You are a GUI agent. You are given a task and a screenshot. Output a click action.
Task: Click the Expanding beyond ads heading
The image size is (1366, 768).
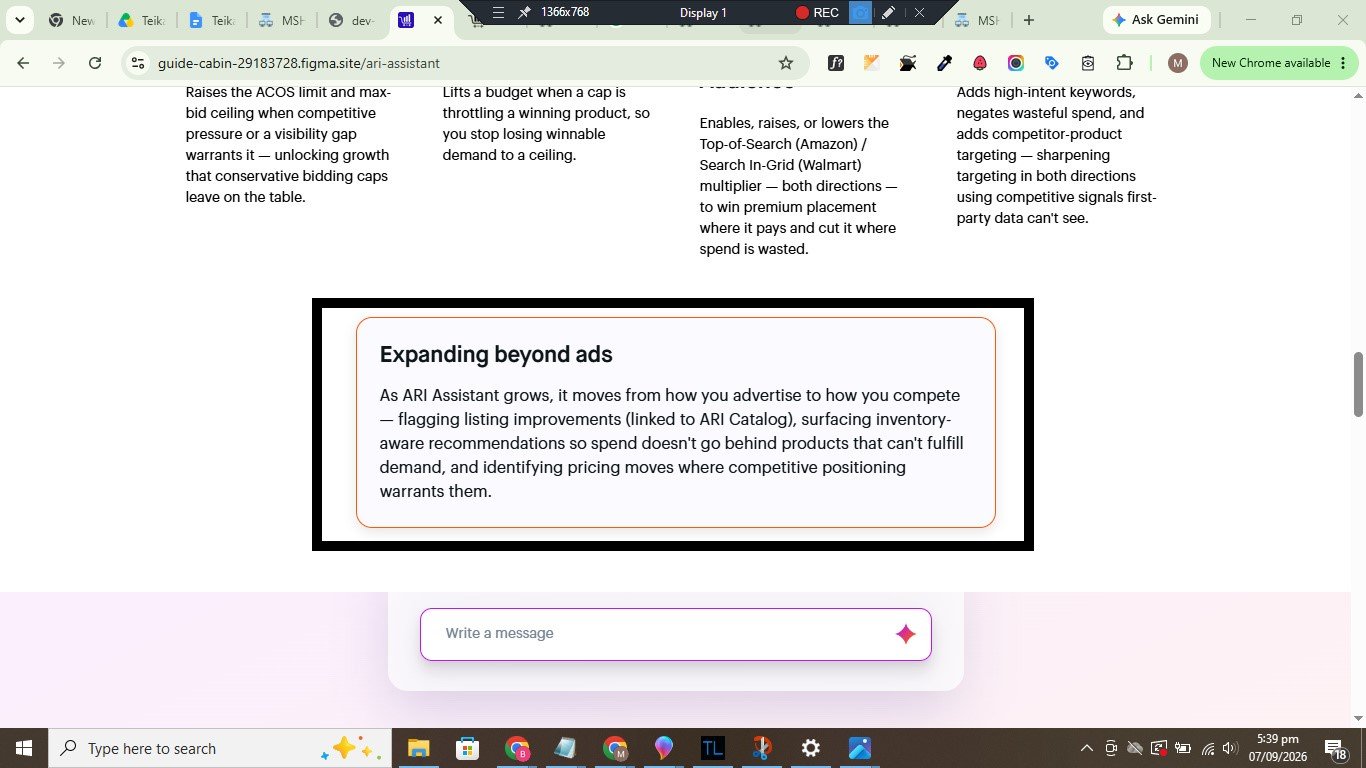496,354
